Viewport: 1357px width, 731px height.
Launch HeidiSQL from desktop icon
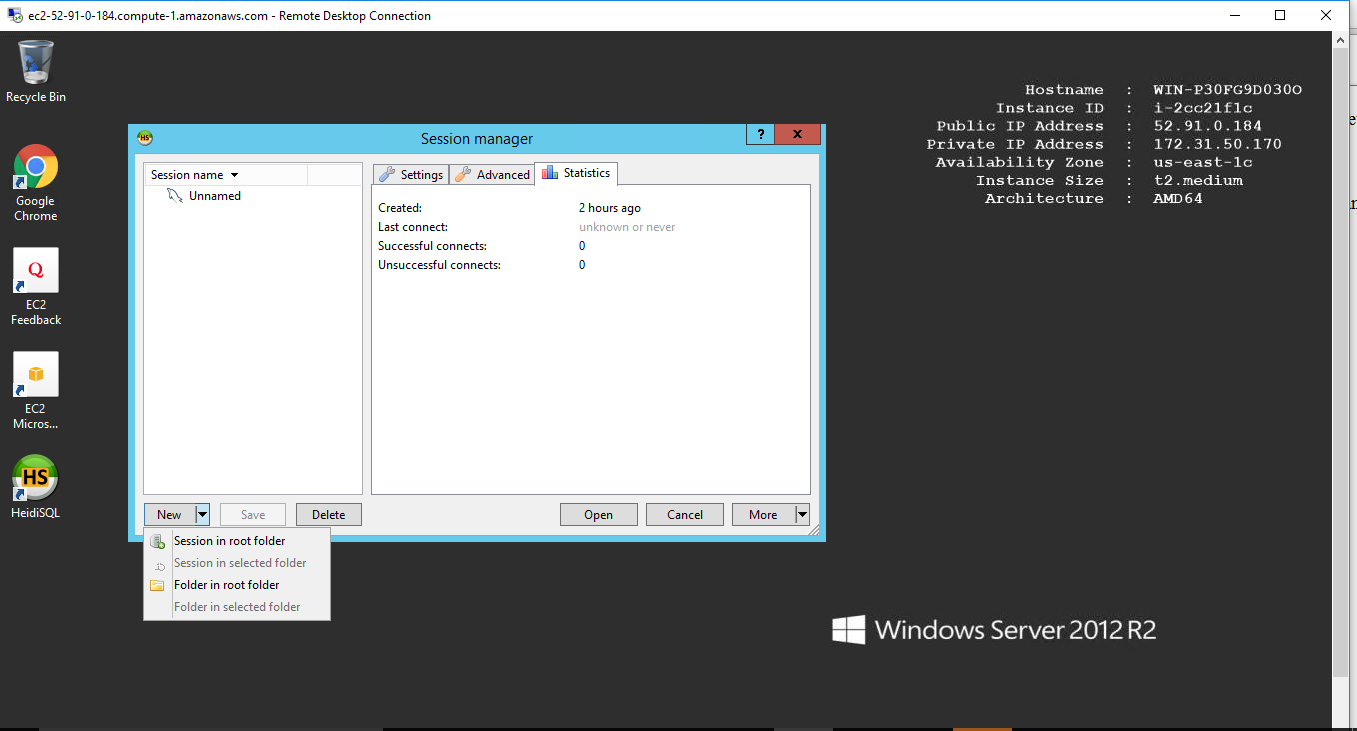pos(36,478)
